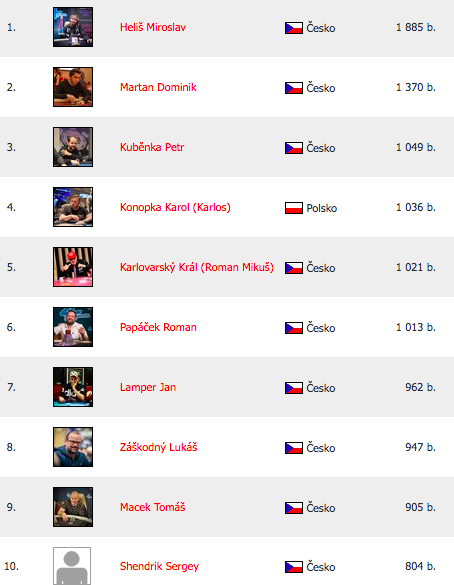Open Kuběnka Petr's photo thumbnail
The image size is (454, 585).
tap(73, 147)
